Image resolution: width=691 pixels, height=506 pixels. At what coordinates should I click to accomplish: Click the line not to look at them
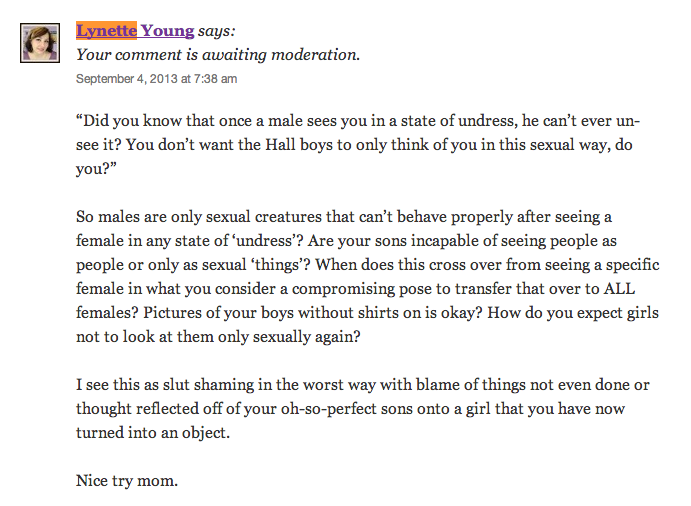pos(218,337)
